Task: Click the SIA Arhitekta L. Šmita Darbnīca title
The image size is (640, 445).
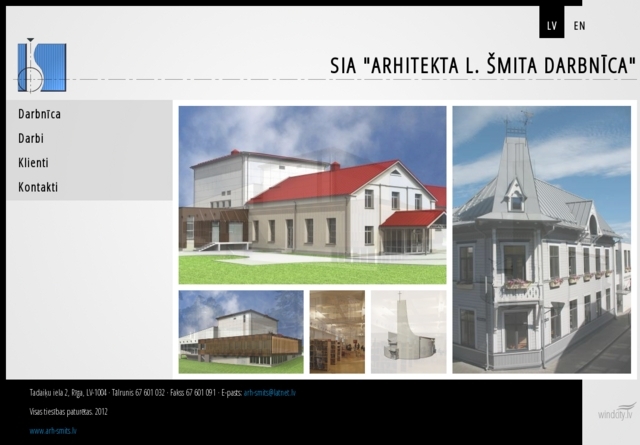Action: [x=483, y=66]
